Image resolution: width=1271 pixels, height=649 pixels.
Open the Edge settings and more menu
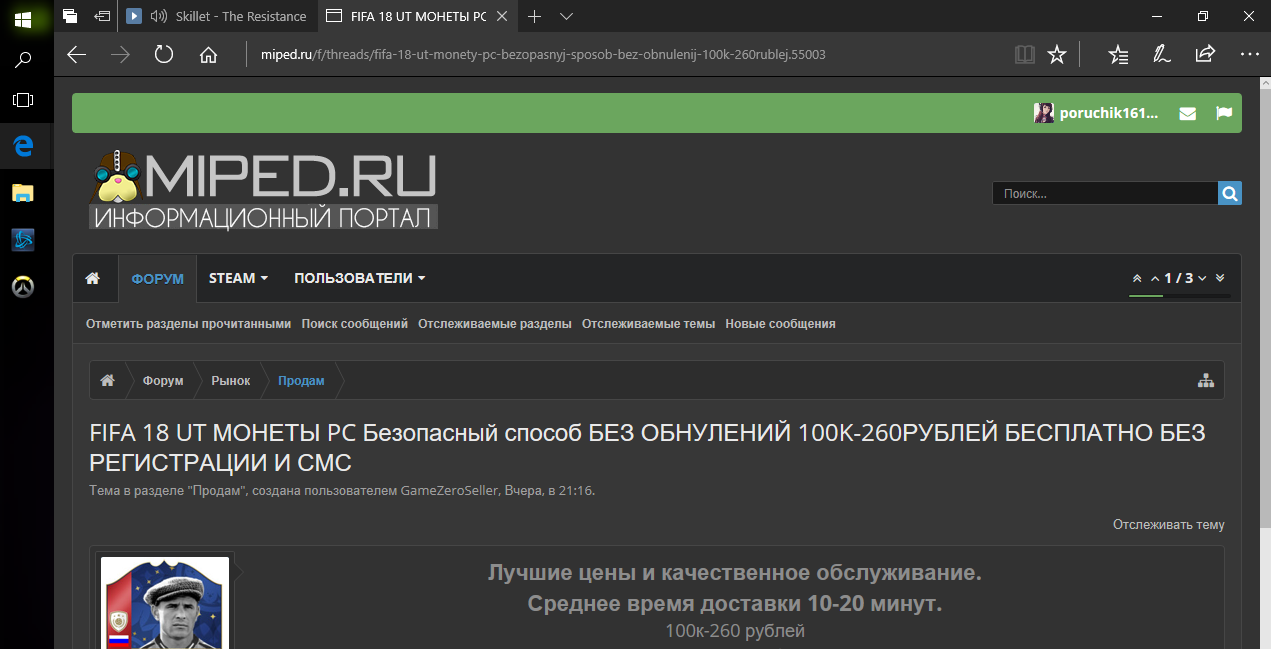1249,55
